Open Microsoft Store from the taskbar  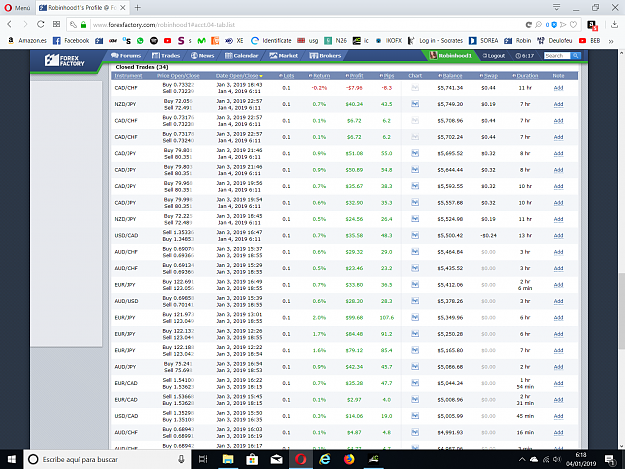[252, 459]
